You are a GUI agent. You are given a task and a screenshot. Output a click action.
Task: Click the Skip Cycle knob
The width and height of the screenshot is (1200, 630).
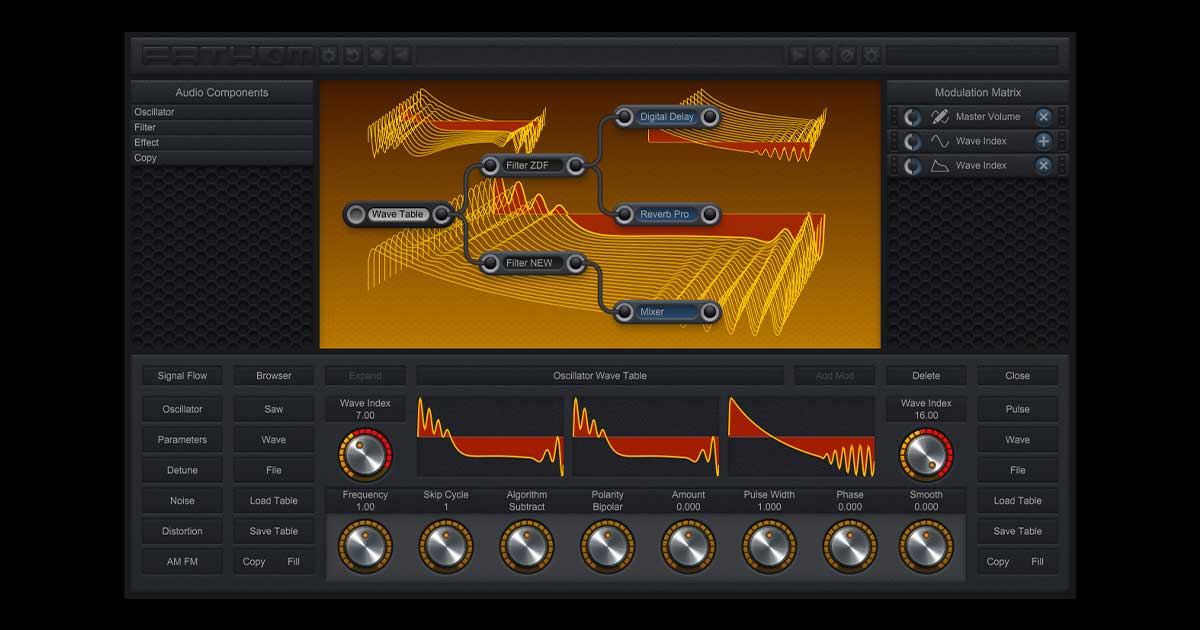(446, 546)
